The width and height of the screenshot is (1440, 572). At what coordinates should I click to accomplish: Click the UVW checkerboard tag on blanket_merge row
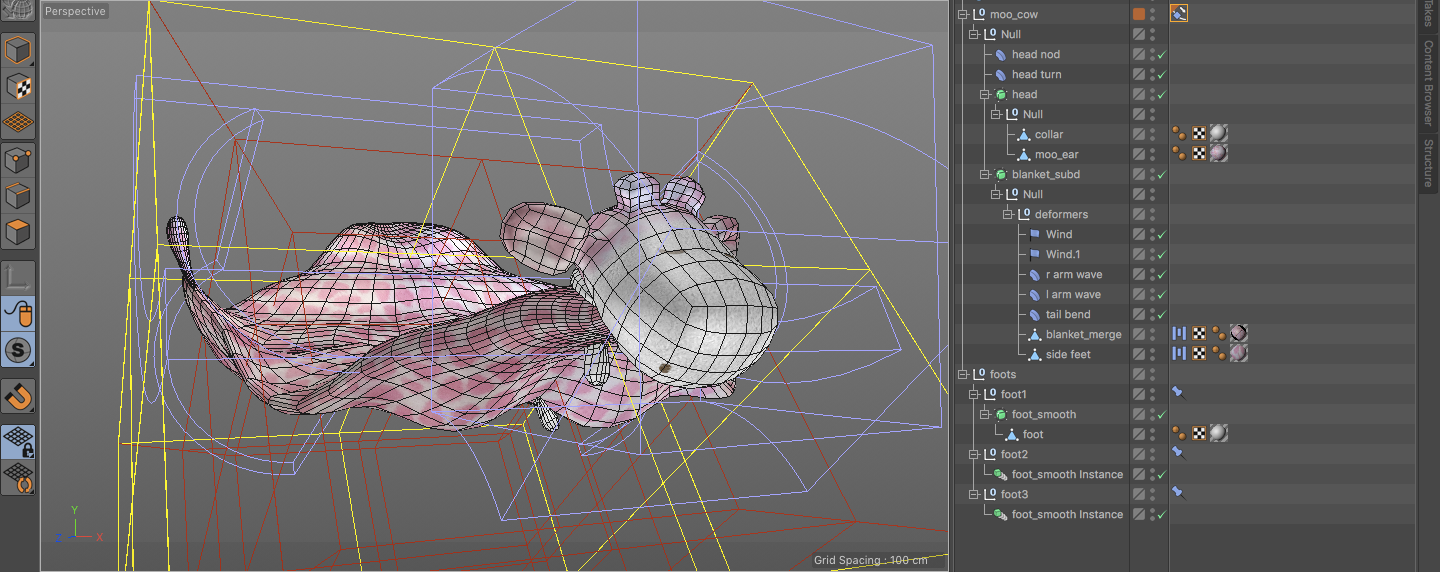click(x=1199, y=334)
